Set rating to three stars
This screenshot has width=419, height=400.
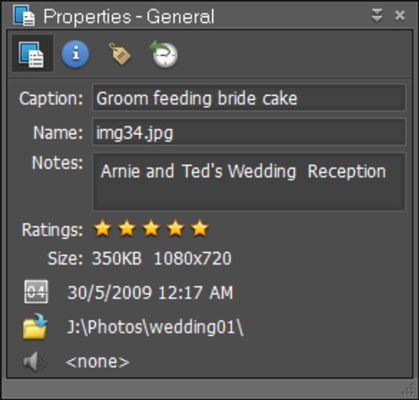tap(151, 229)
